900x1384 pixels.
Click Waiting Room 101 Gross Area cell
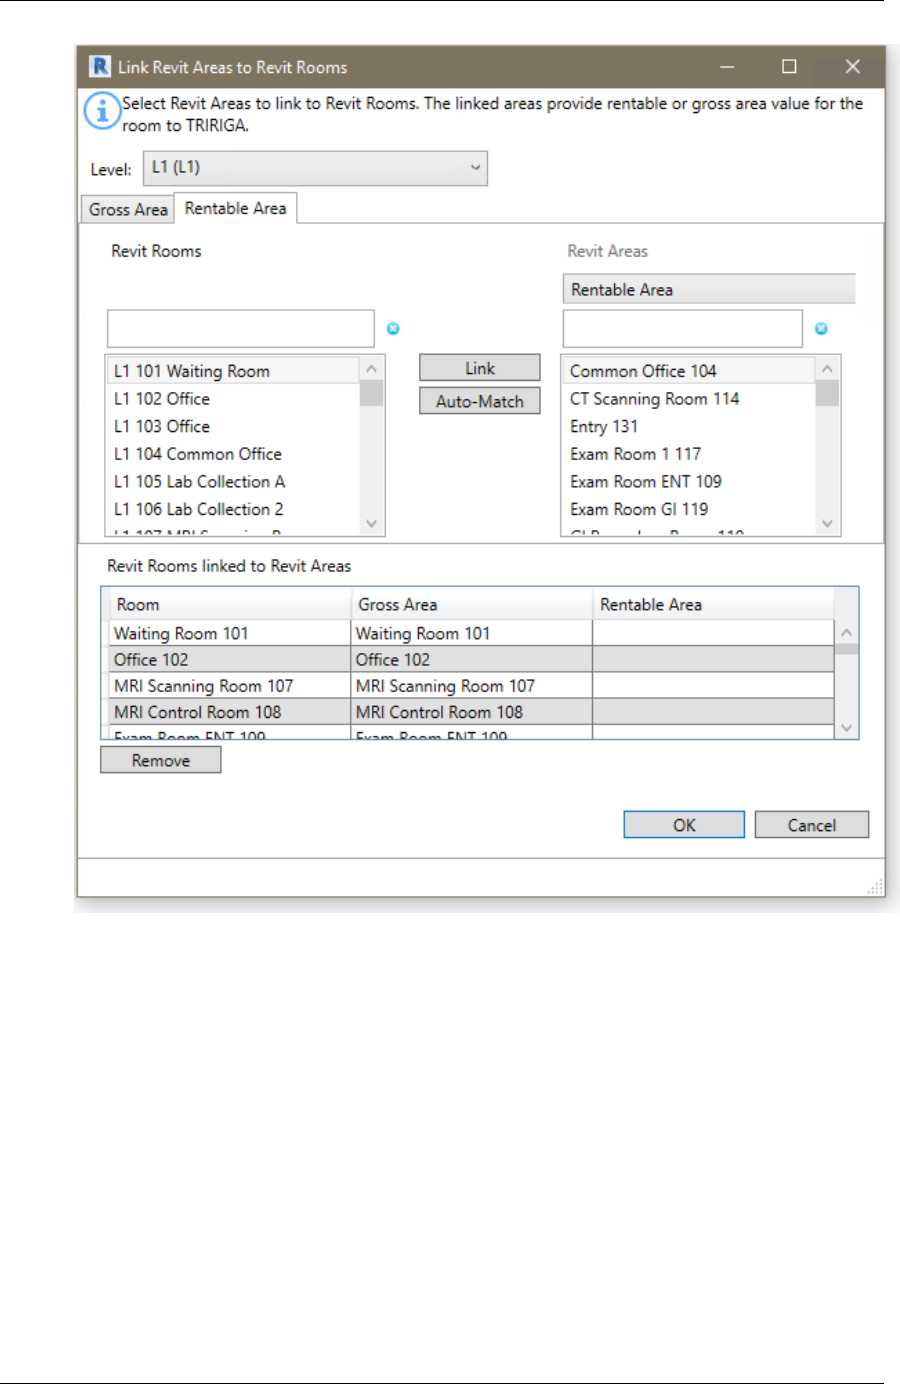point(472,633)
